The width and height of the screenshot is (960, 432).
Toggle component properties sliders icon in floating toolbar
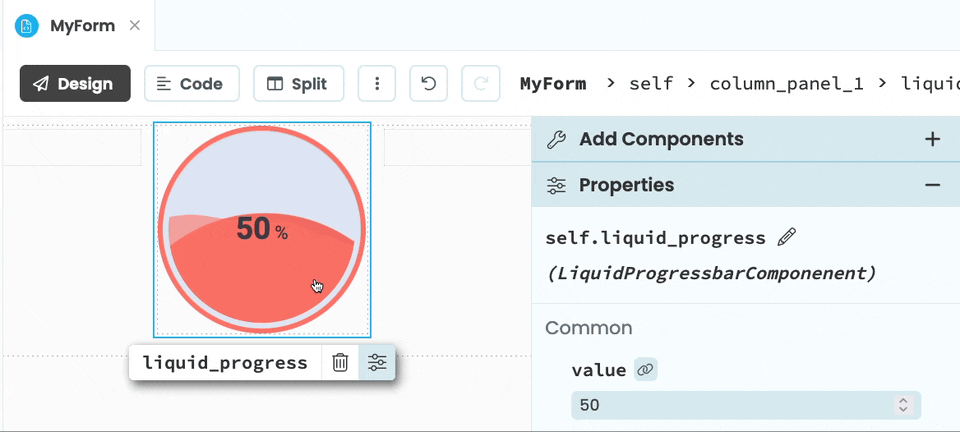[377, 363]
